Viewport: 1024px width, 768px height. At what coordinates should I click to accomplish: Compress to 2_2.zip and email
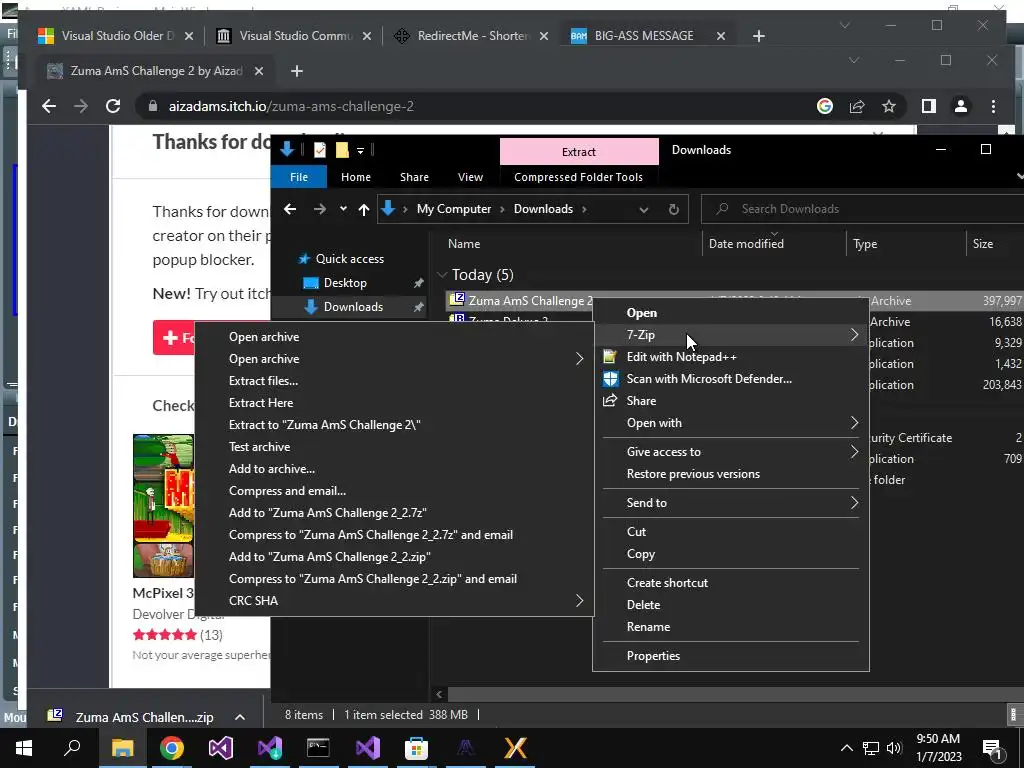(394, 579)
